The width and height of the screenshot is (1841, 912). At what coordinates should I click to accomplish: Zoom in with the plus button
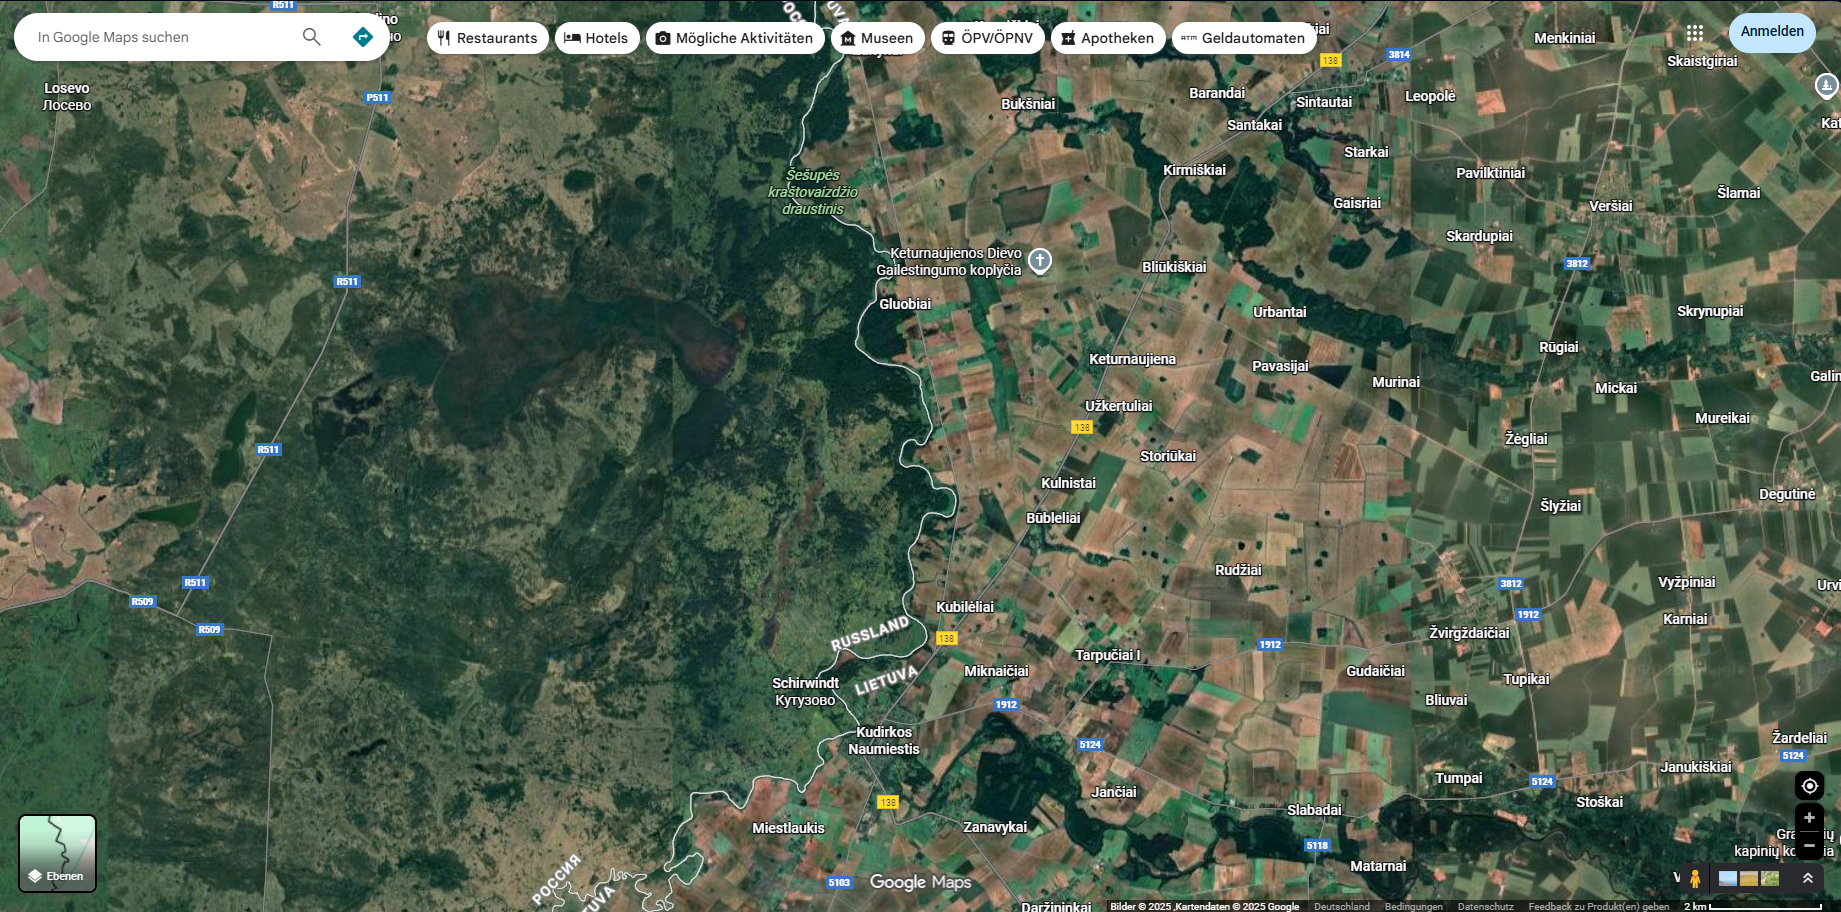[x=1809, y=818]
